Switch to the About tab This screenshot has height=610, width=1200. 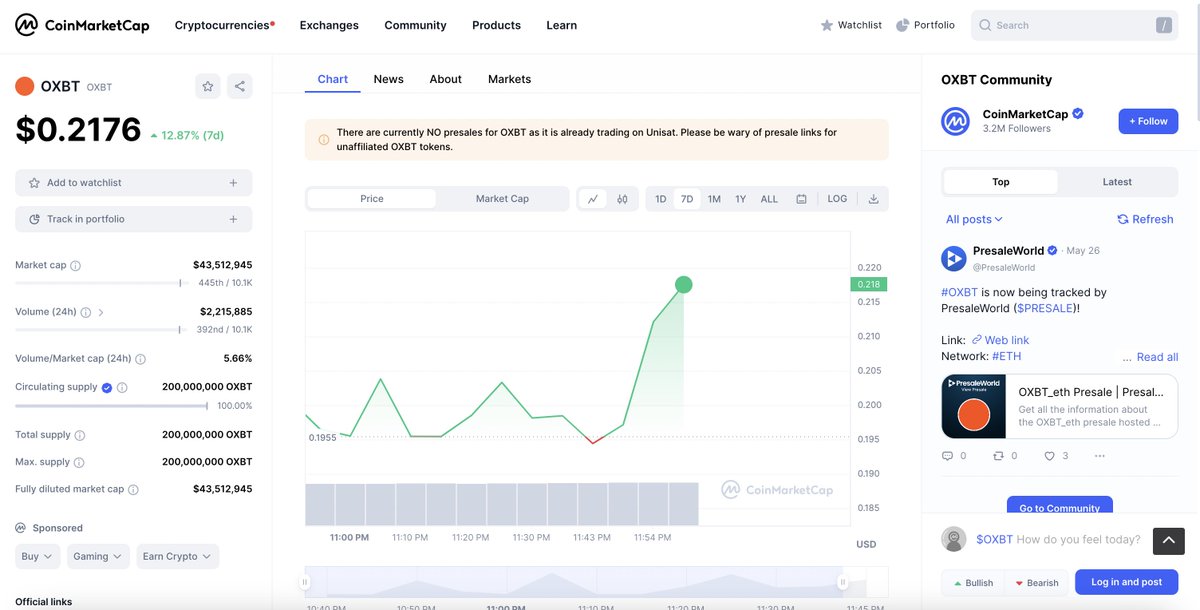[x=445, y=79]
